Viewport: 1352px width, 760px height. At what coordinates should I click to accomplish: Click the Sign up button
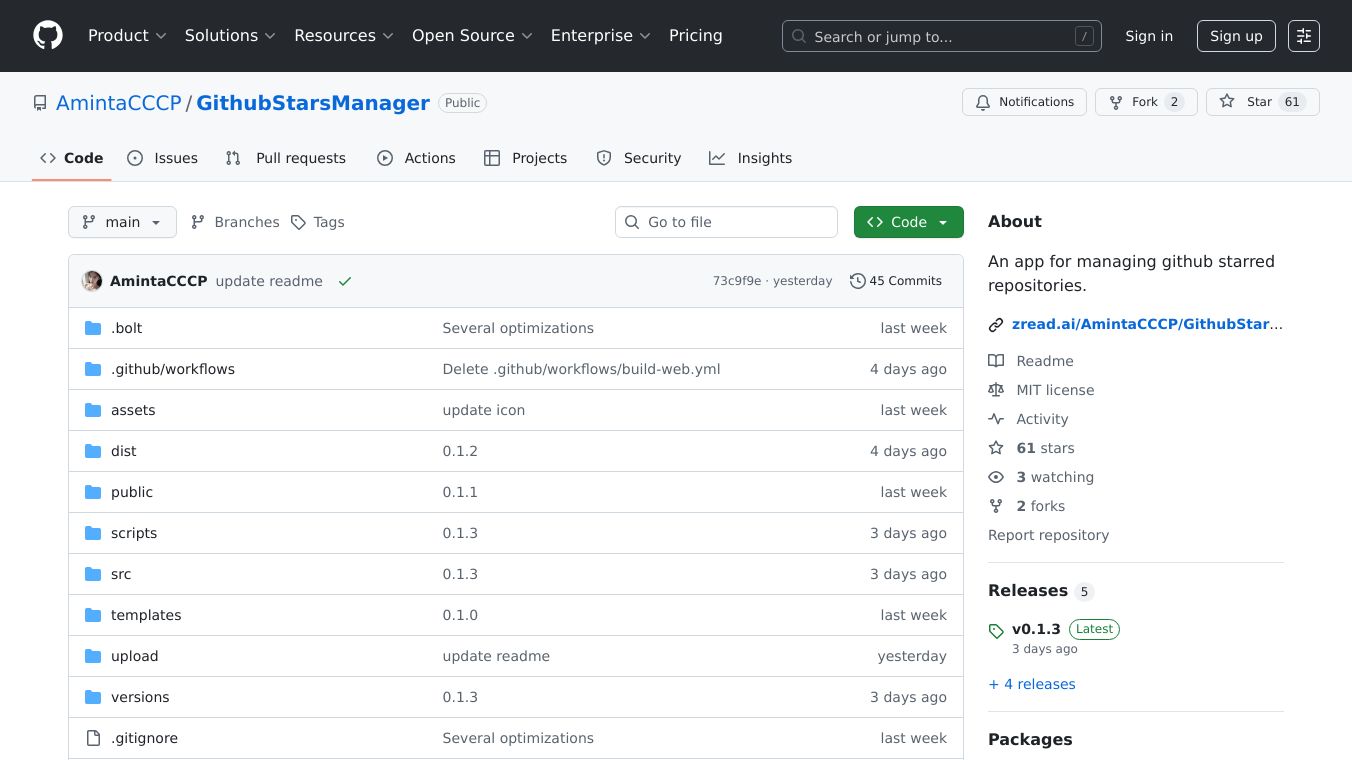pos(1236,36)
